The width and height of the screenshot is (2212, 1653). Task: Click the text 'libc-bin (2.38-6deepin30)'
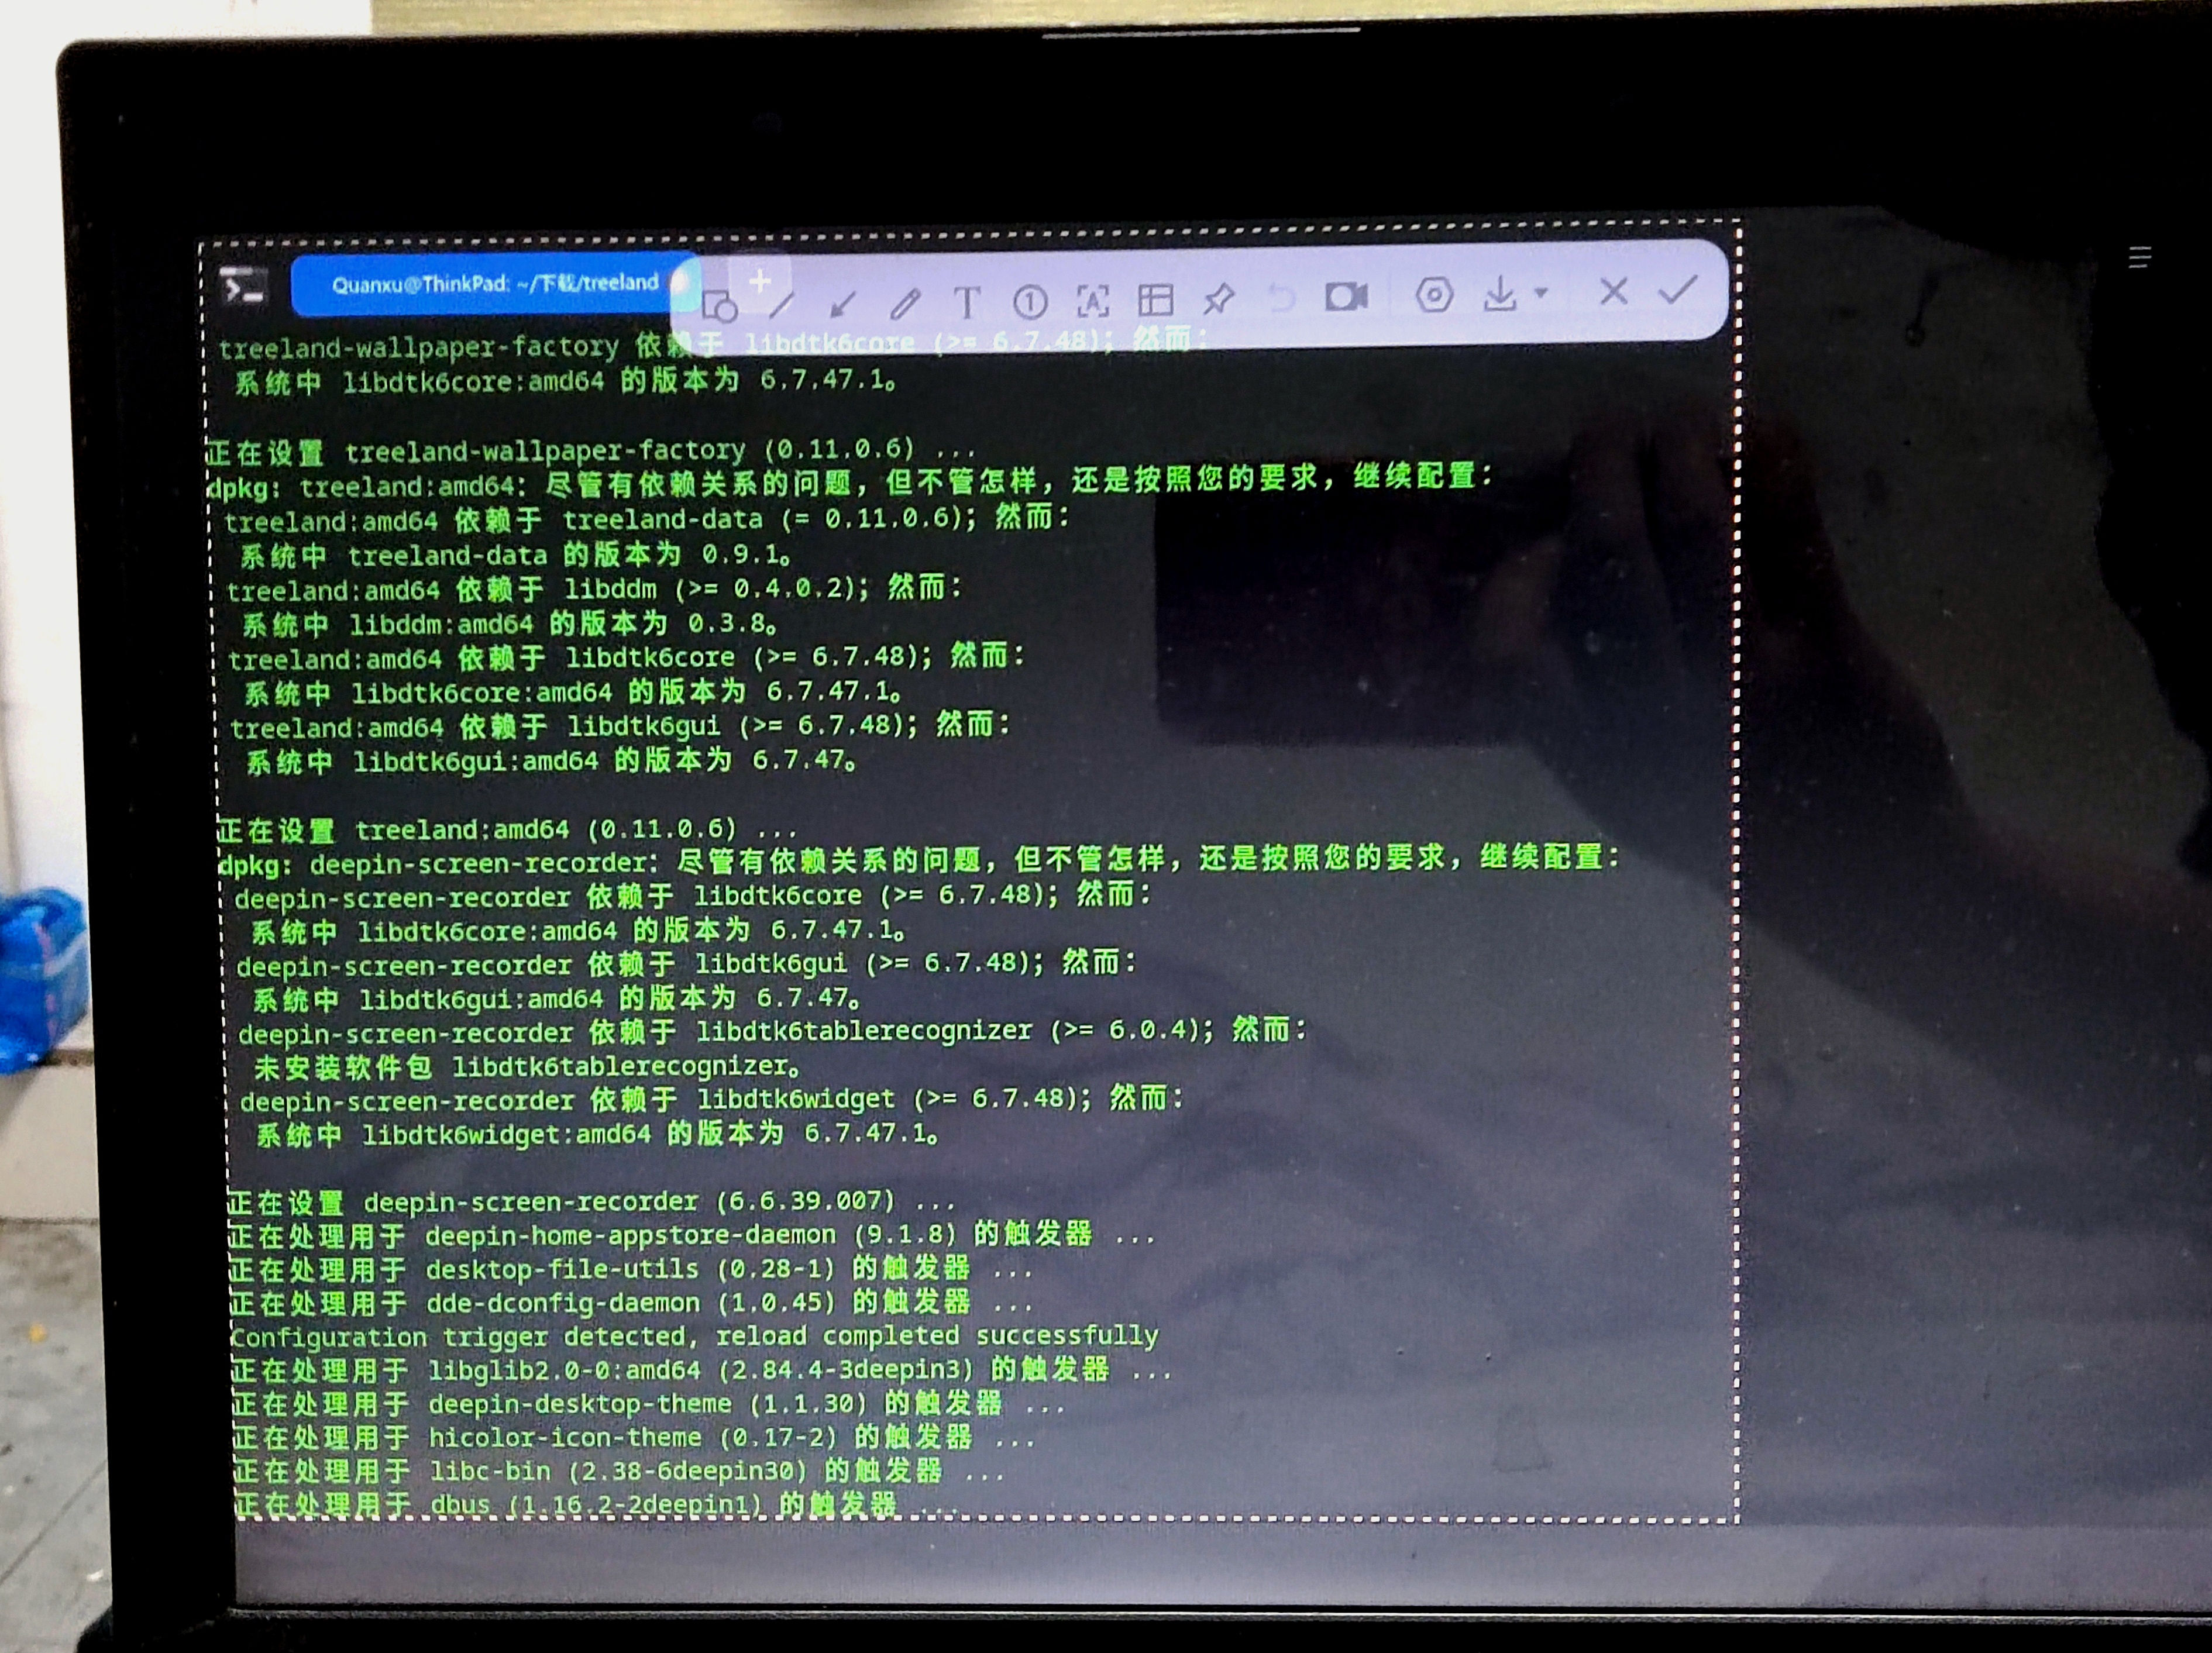pos(618,1472)
